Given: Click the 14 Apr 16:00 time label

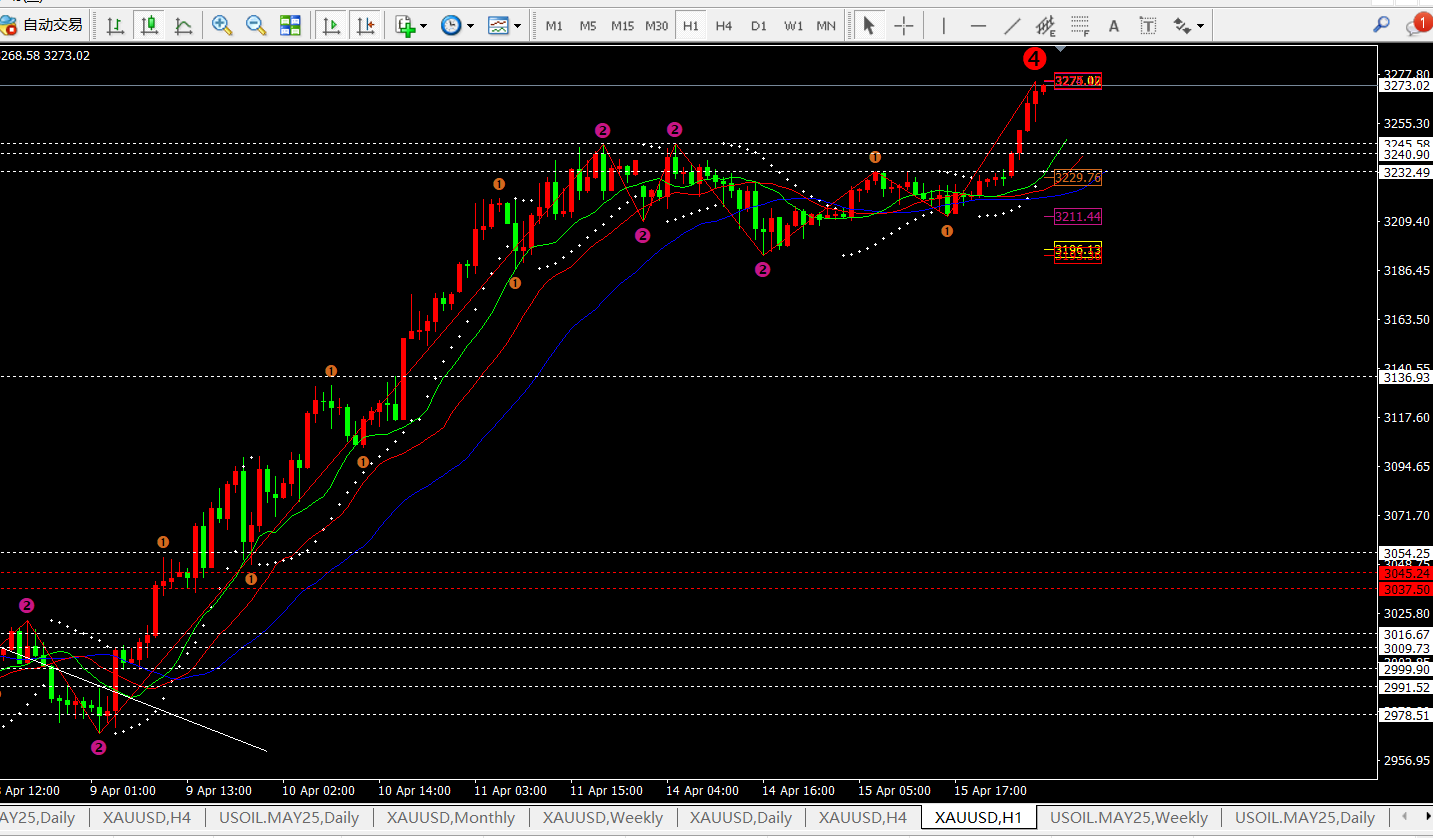Looking at the screenshot, I should point(798,791).
